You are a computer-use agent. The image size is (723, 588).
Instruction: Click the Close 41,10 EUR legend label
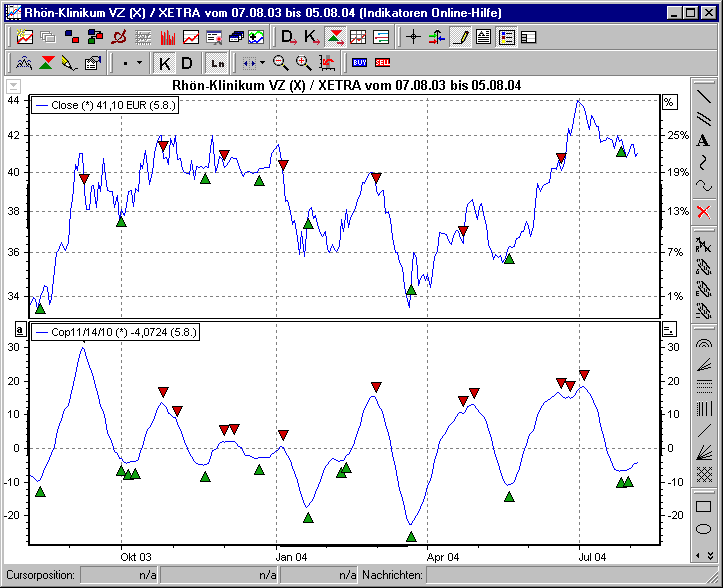coord(105,103)
